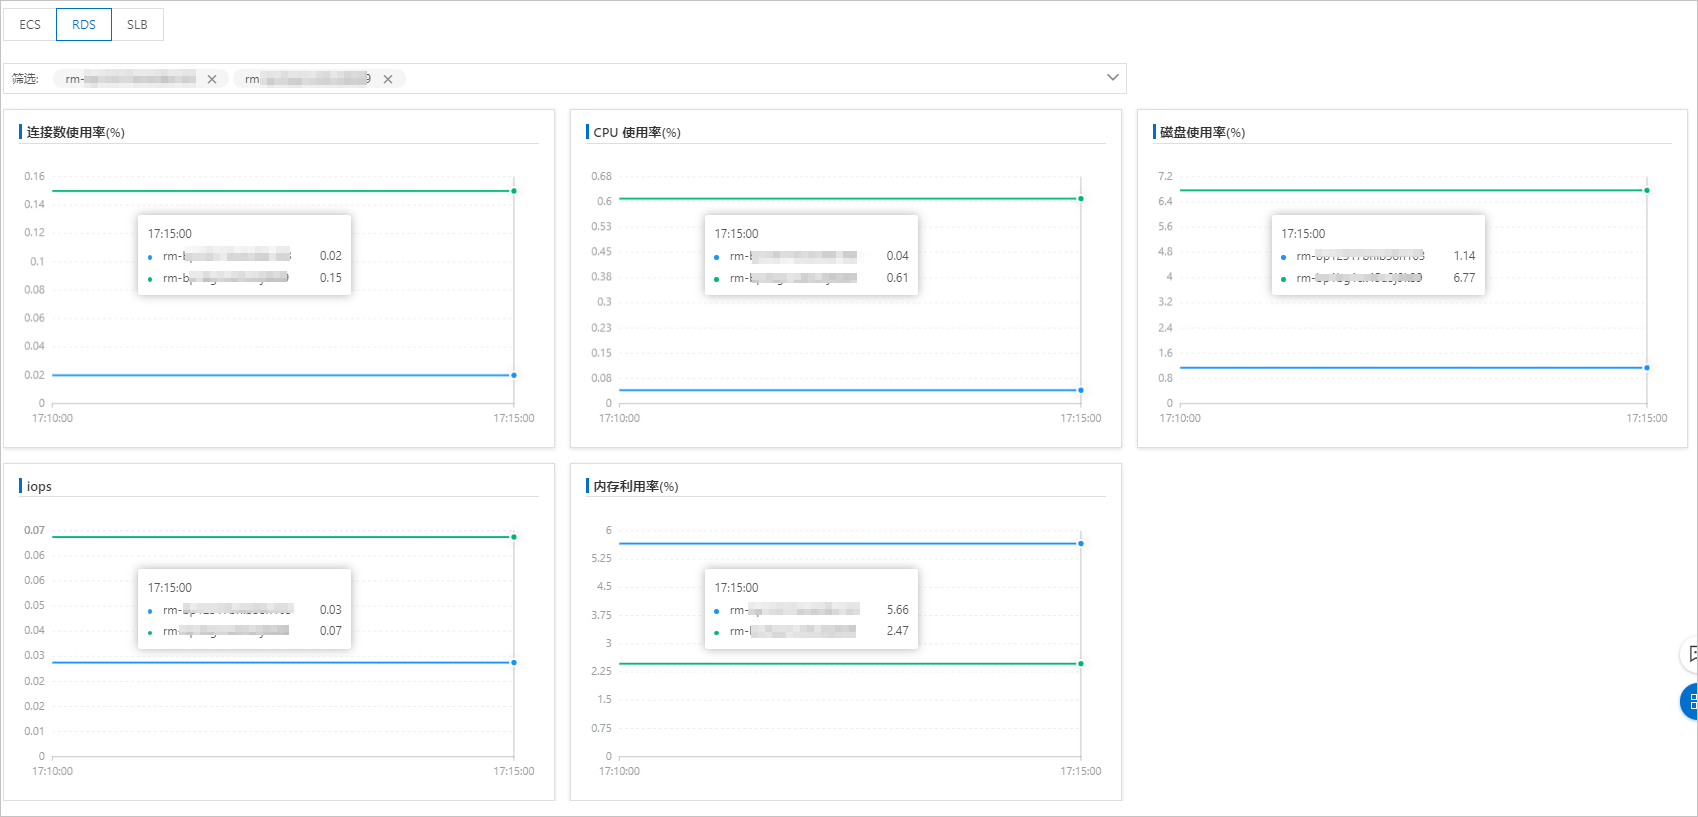Click the 0.61 value in CPU tooltip
Screen dimensions: 1698x817
(898, 278)
